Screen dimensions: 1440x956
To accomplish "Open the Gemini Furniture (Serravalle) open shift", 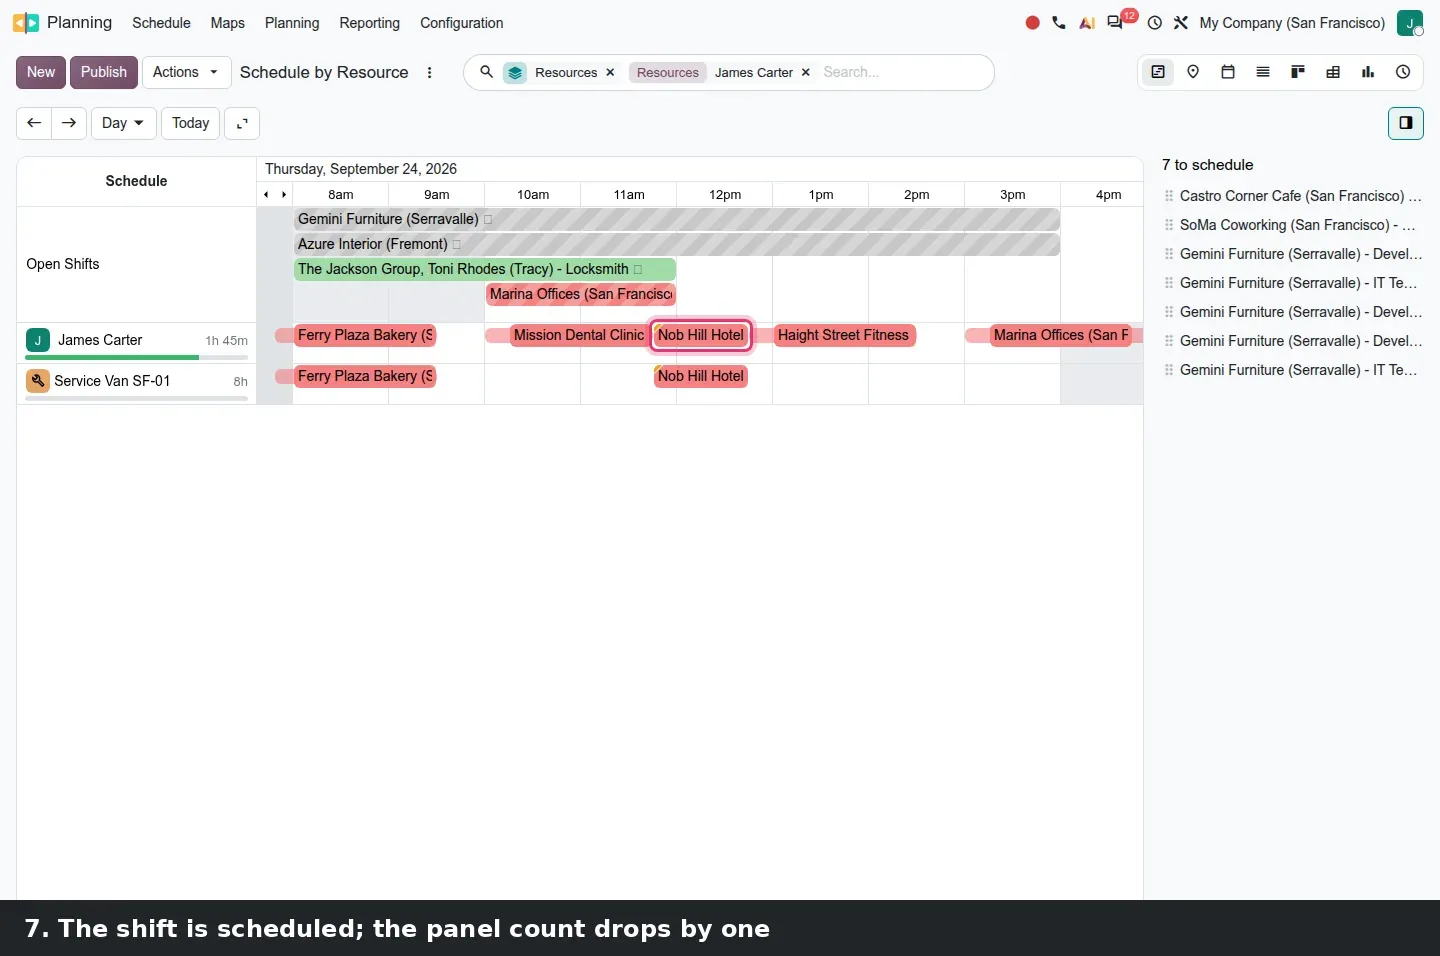I will point(677,219).
